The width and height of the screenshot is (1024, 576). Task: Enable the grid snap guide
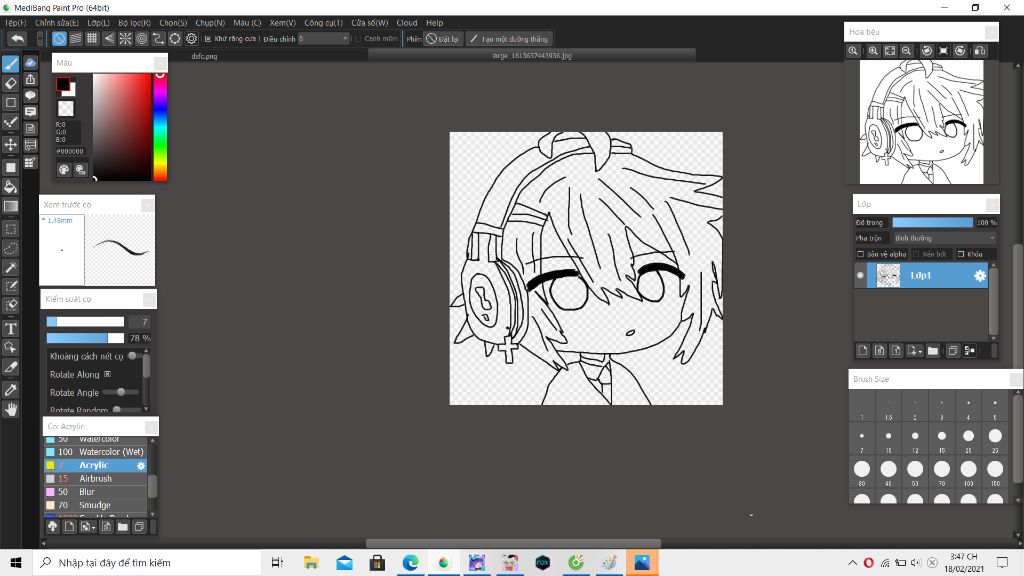click(92, 39)
